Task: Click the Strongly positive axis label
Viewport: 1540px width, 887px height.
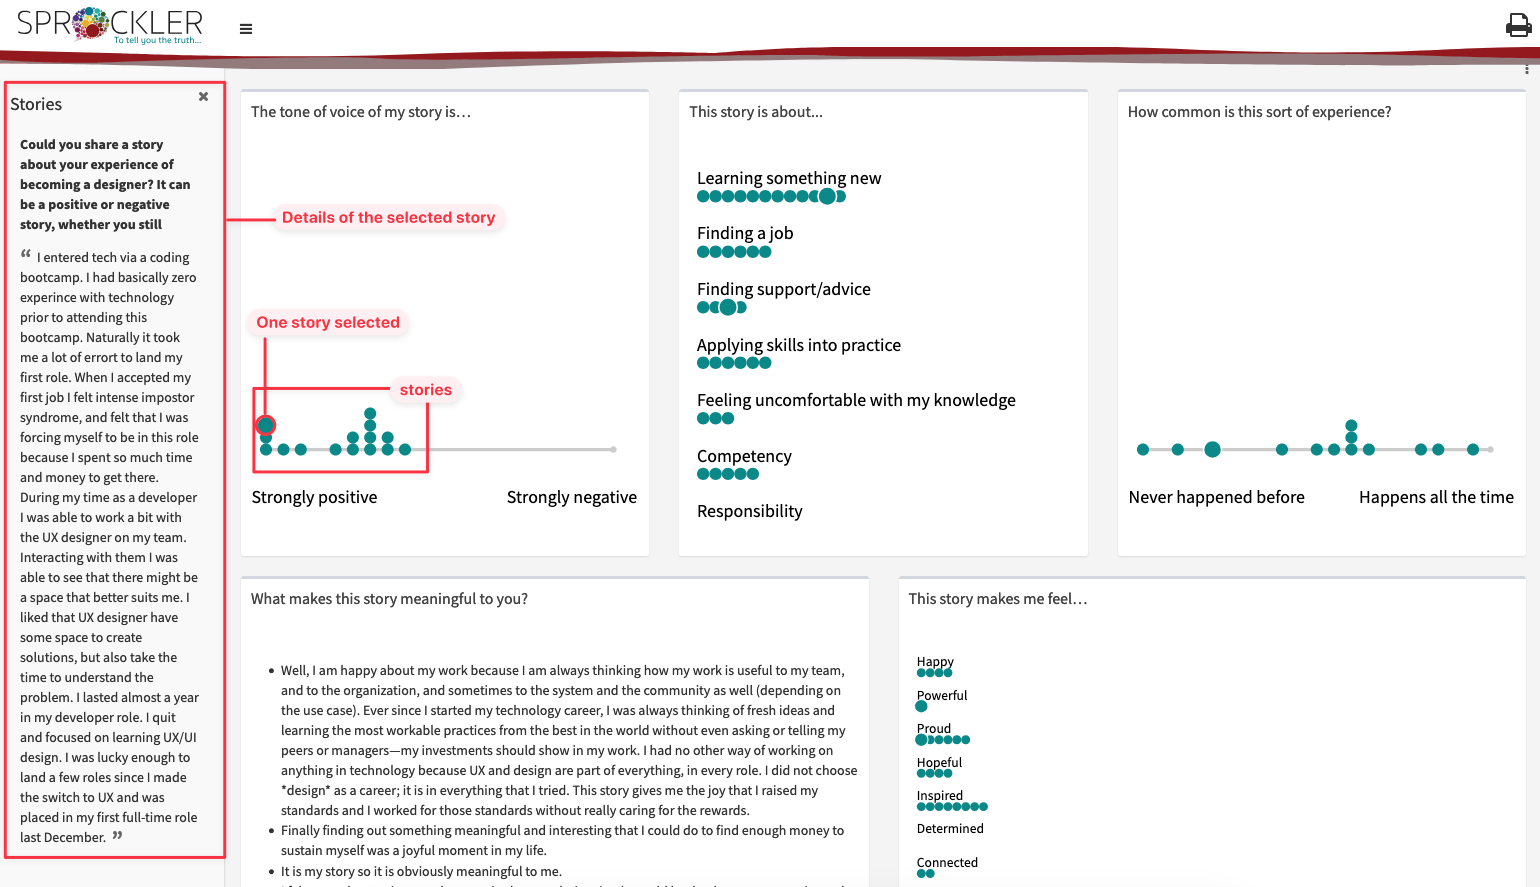Action: pyautogui.click(x=314, y=497)
